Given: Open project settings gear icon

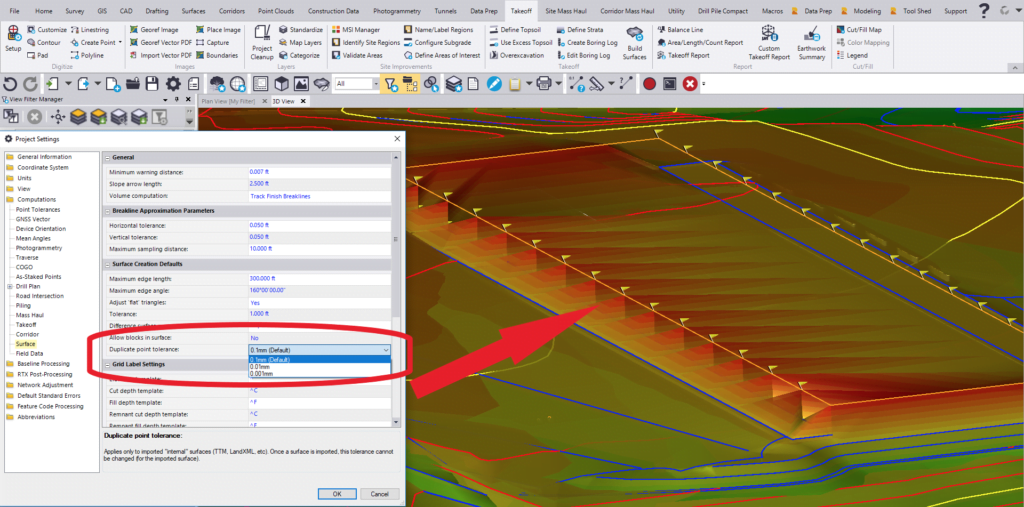Looking at the screenshot, I should [x=174, y=84].
